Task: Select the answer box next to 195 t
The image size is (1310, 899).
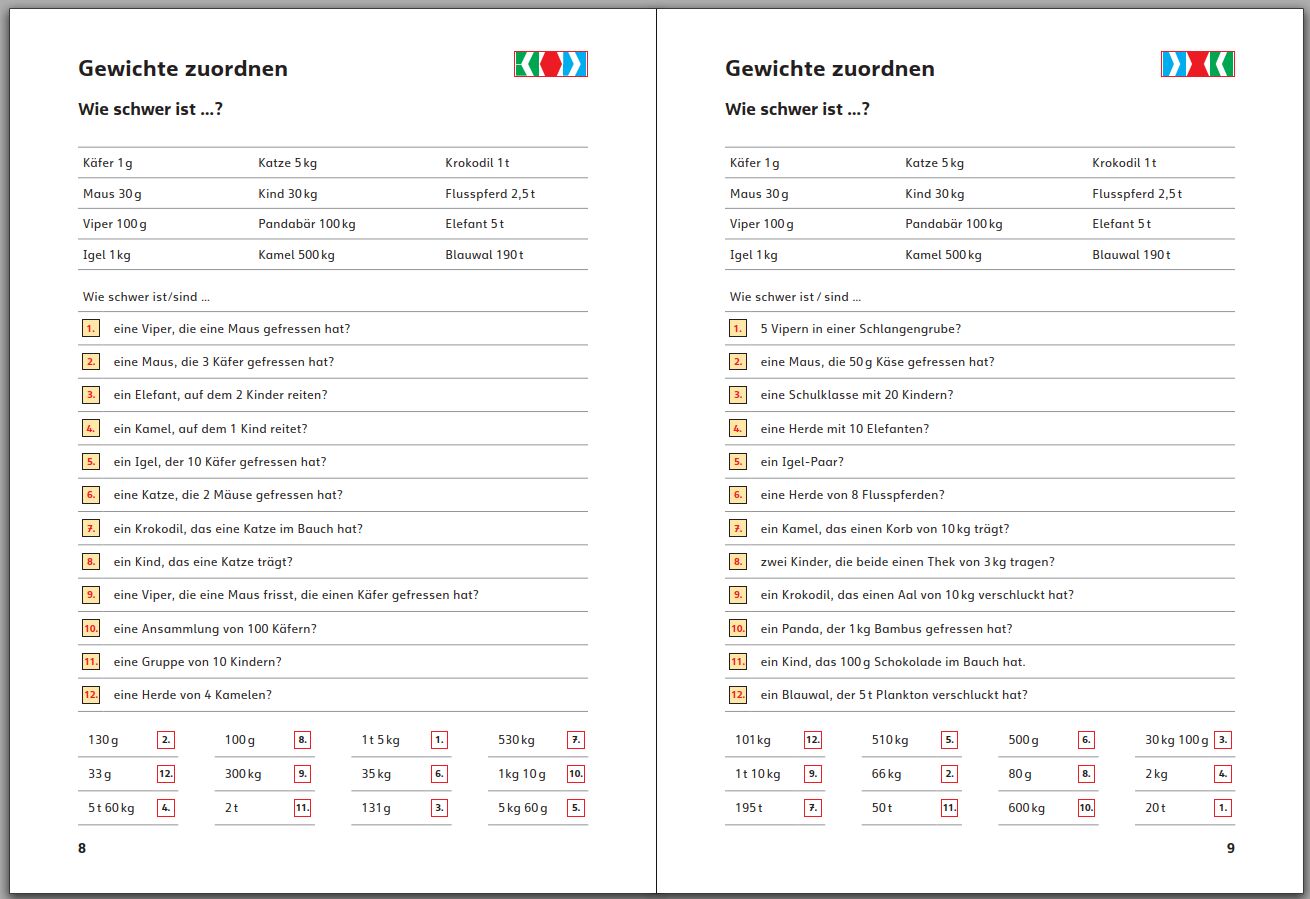Action: pyautogui.click(x=813, y=807)
